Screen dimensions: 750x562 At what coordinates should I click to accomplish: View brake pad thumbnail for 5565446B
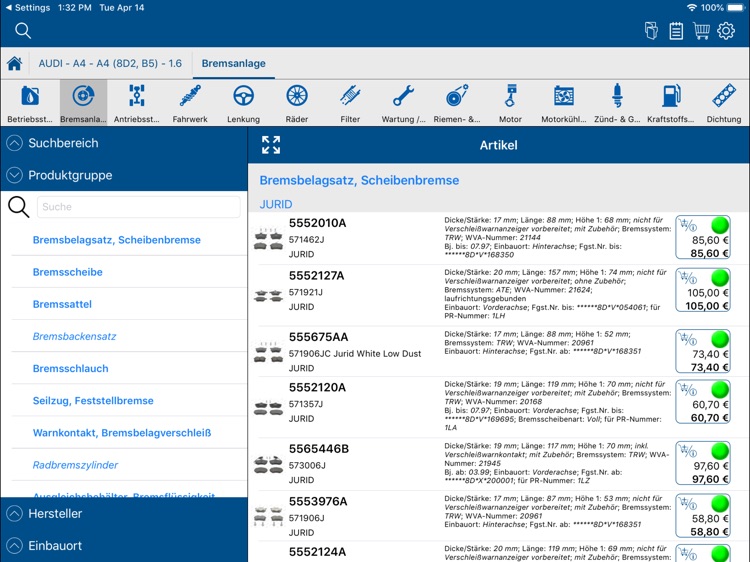click(x=268, y=464)
